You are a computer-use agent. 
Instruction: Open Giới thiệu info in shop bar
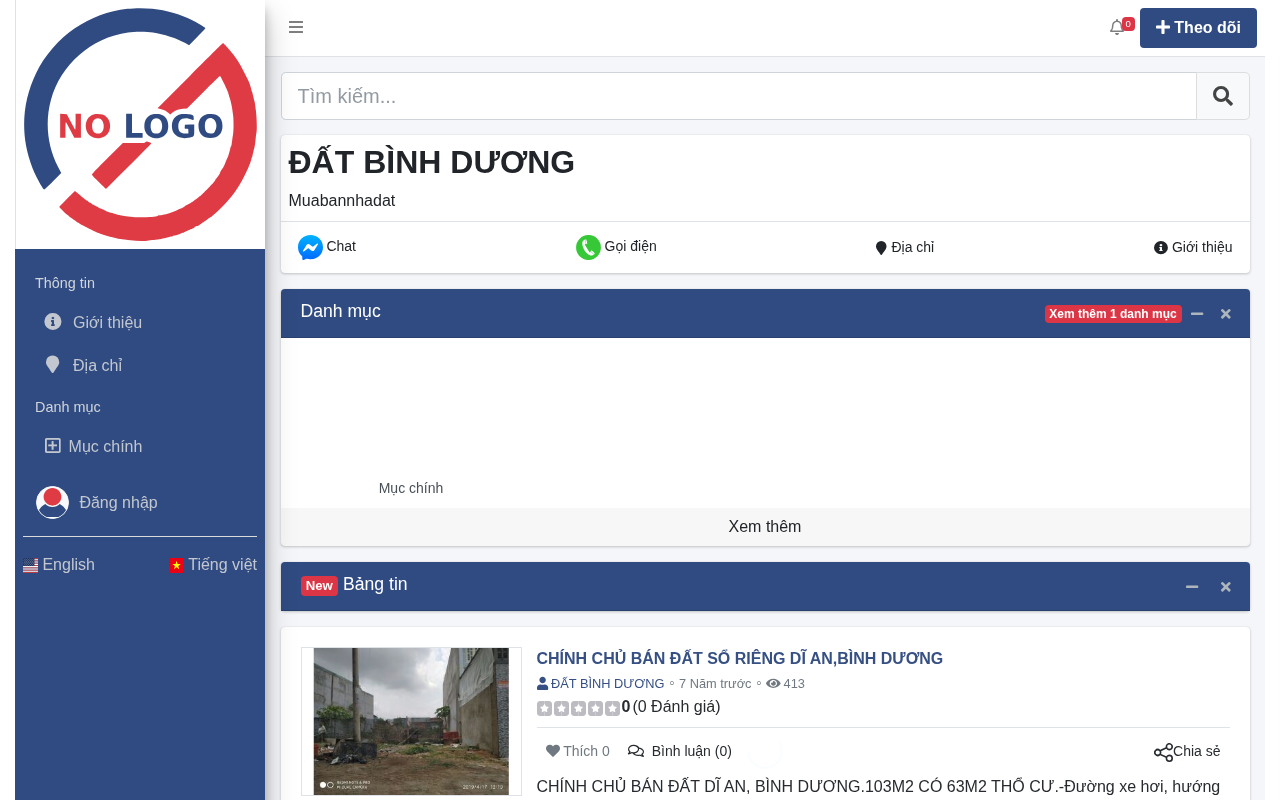click(x=1193, y=247)
